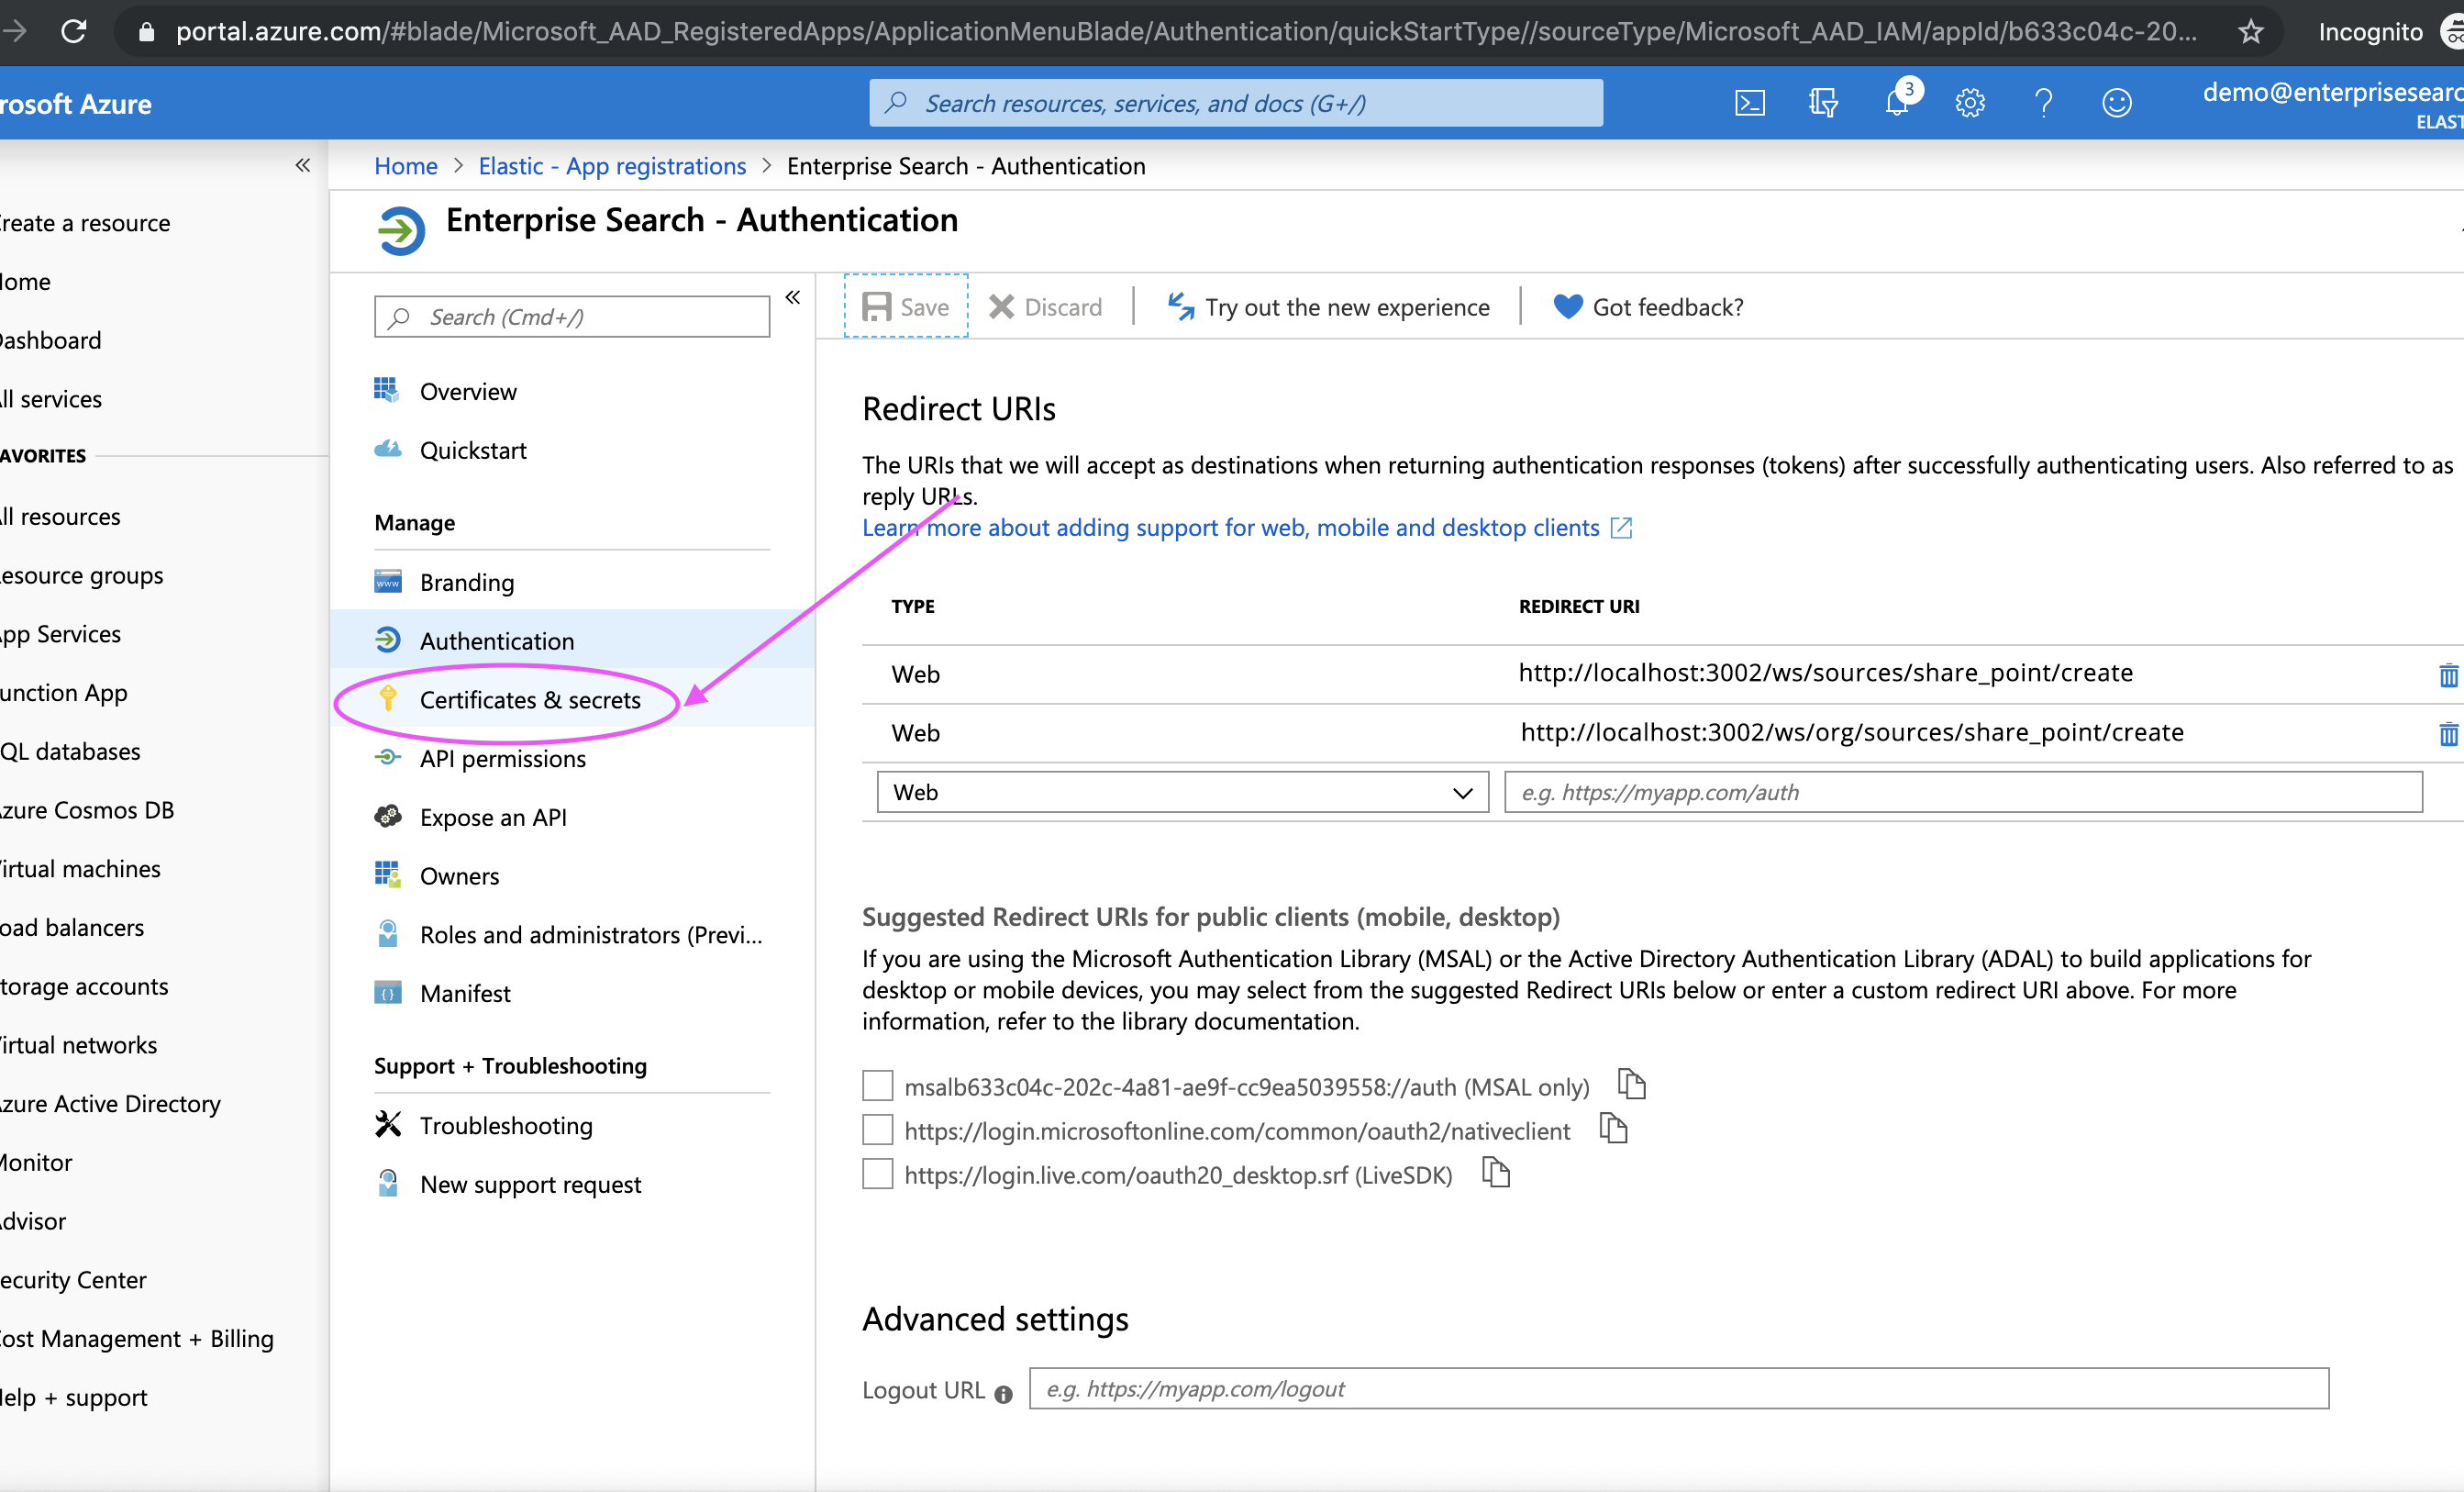Open the notifications bell icon
2464x1492 pixels.
pyautogui.click(x=1896, y=103)
